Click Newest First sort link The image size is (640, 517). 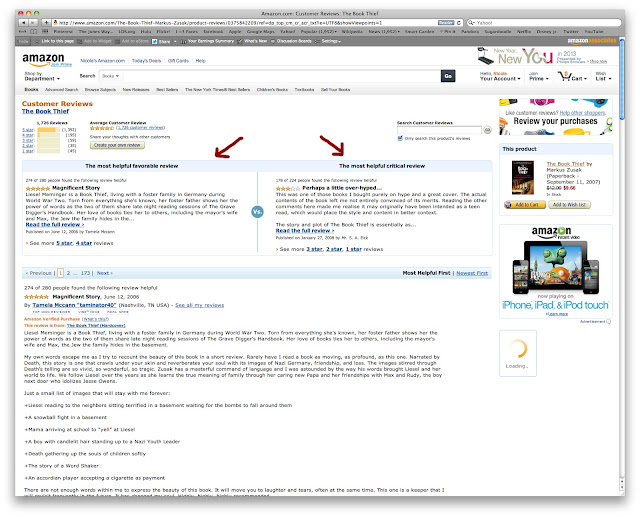(472, 273)
